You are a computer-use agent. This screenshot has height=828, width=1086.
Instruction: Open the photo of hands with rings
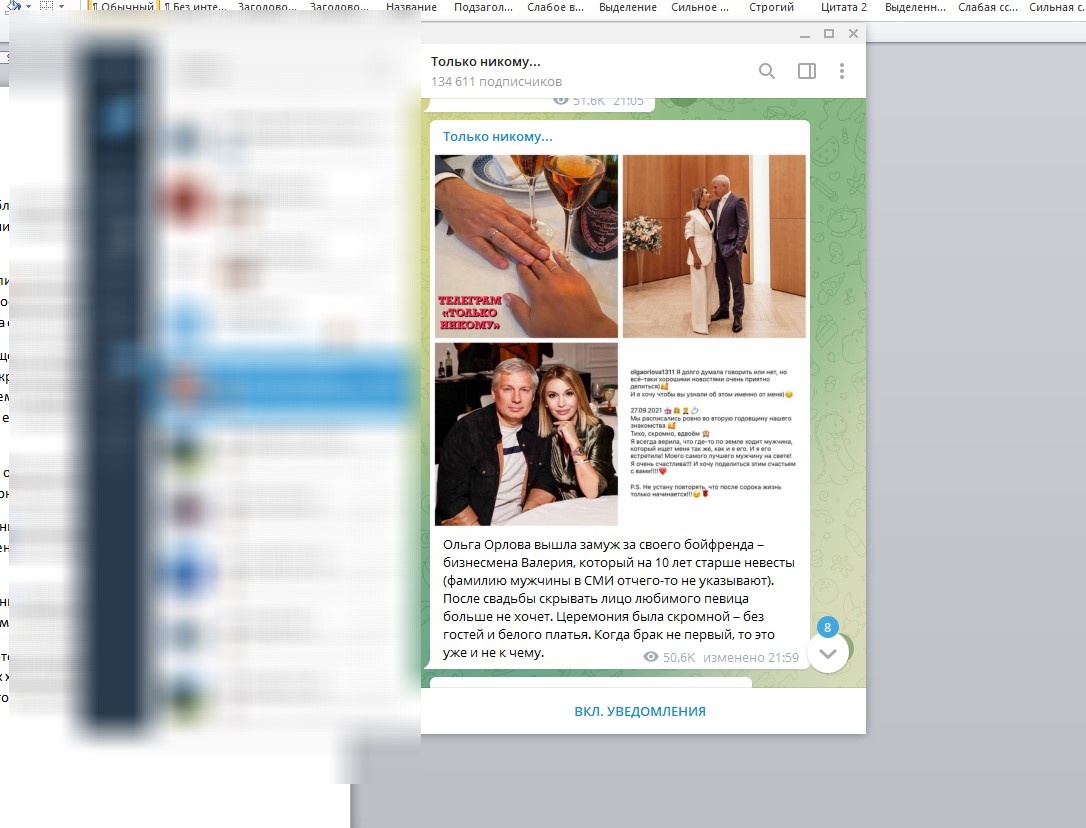pos(526,246)
